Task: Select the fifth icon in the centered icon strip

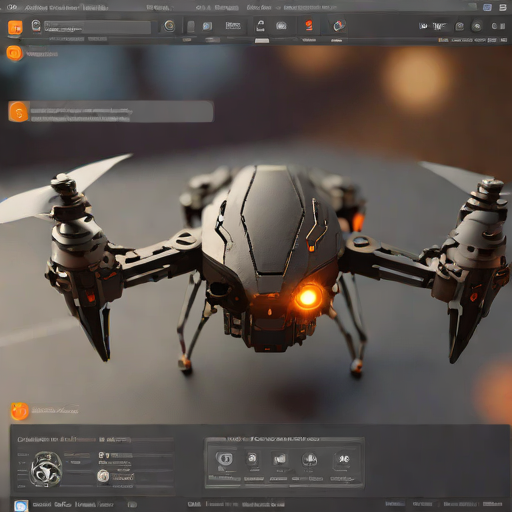Action: [x=342, y=459]
